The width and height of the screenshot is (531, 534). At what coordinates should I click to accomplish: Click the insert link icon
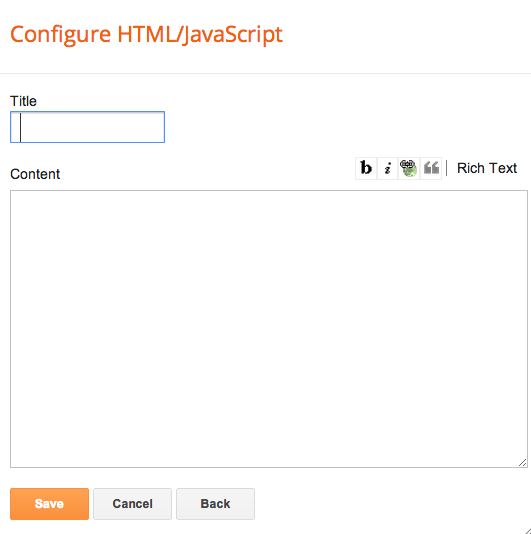409,168
